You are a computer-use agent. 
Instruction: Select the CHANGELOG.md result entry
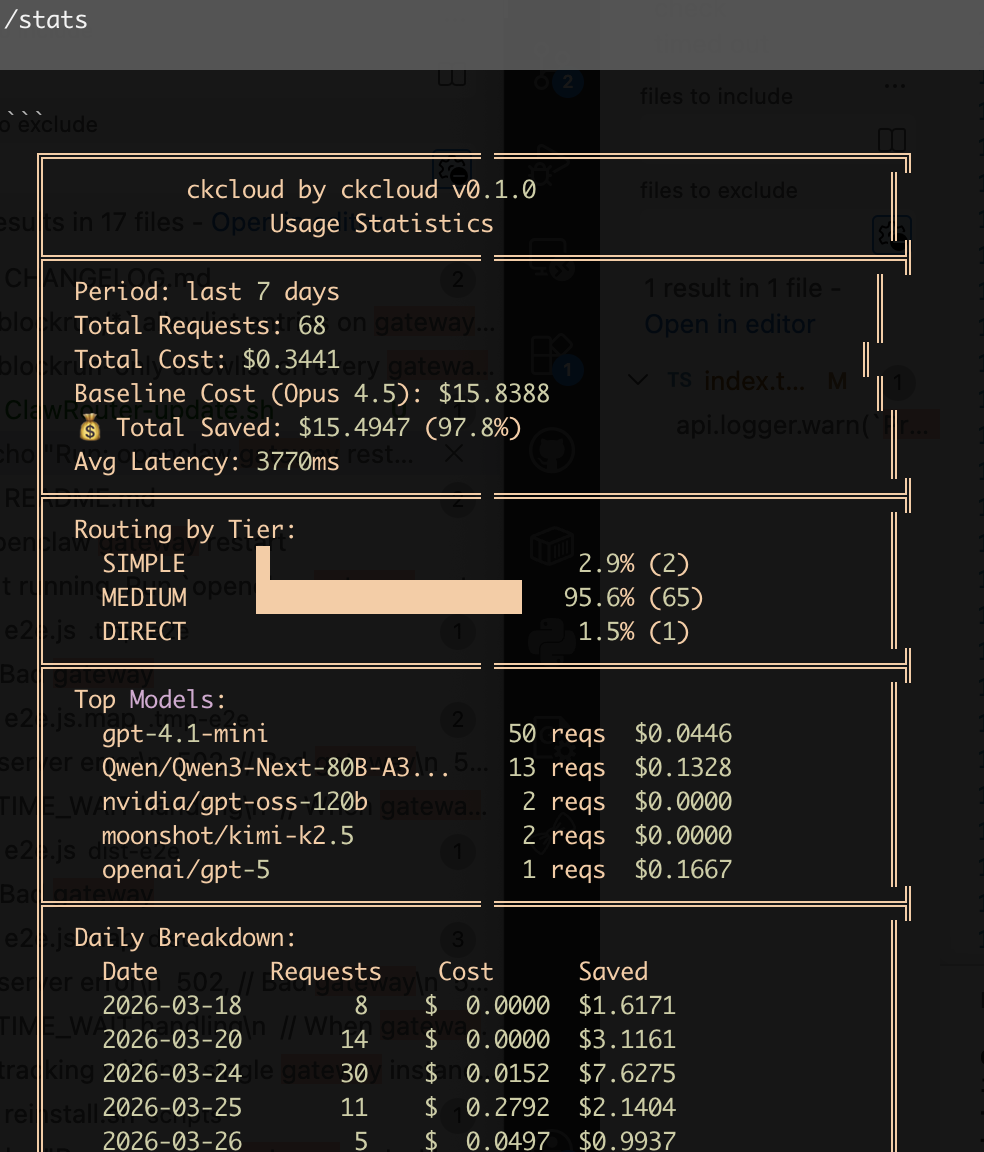pyautogui.click(x=108, y=278)
